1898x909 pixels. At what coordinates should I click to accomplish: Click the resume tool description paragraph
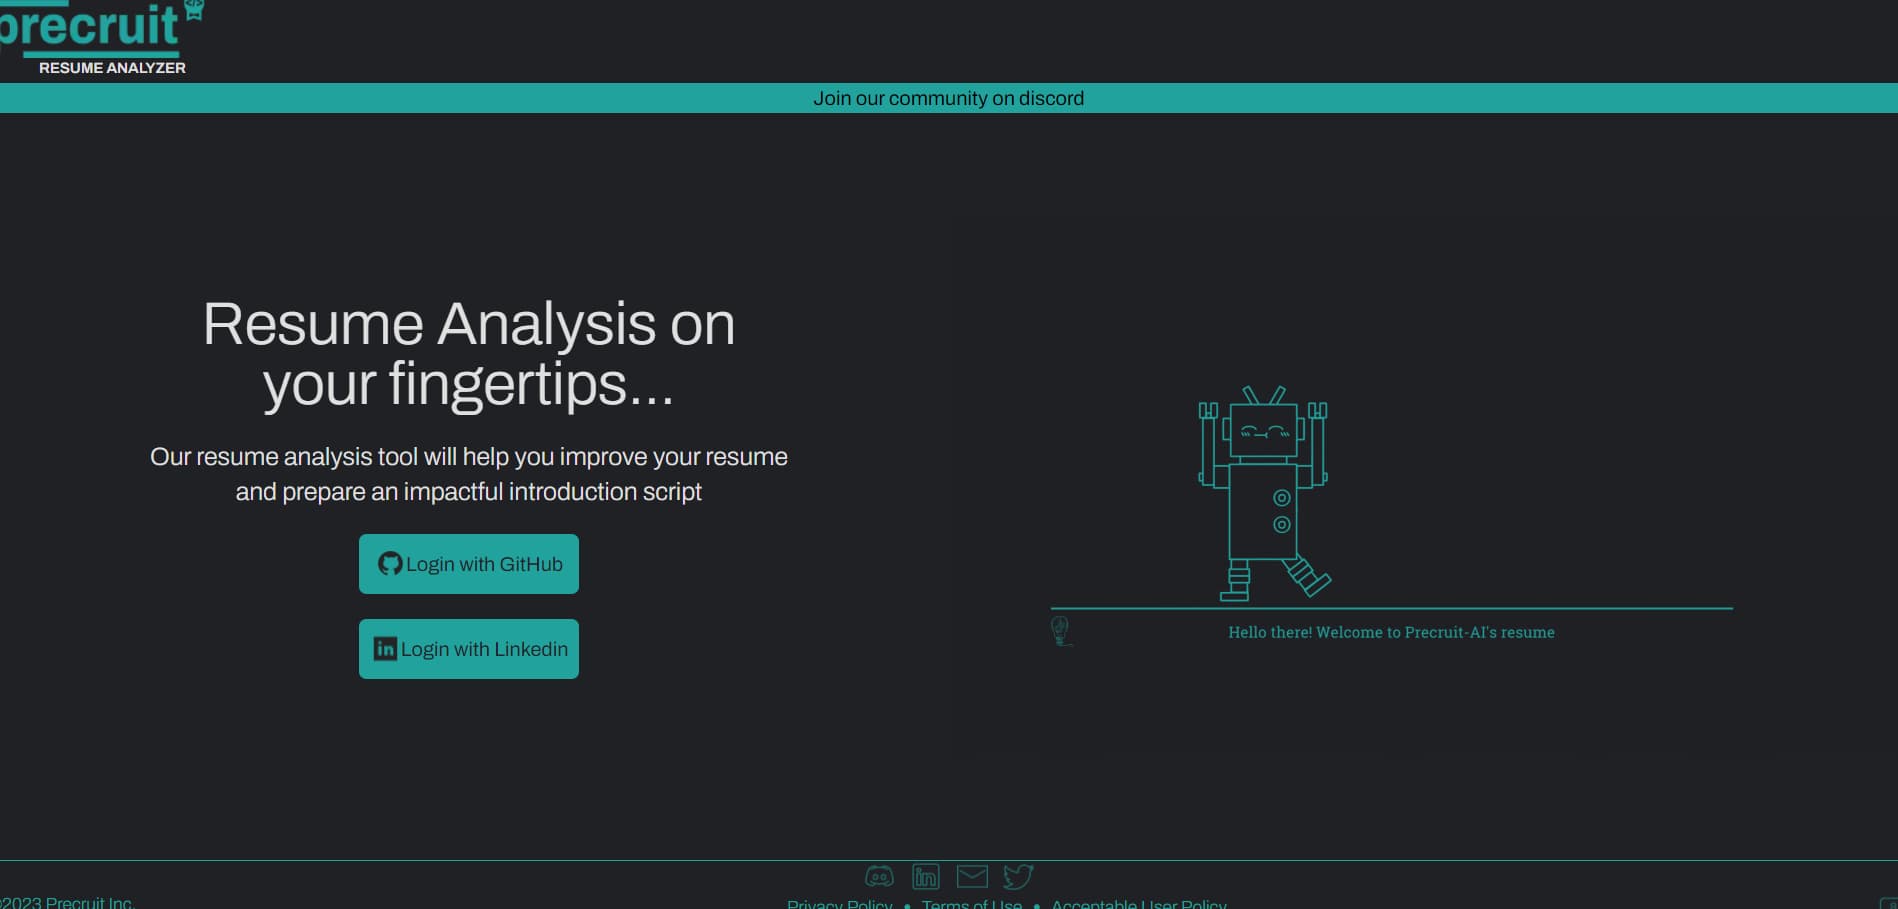click(468, 474)
